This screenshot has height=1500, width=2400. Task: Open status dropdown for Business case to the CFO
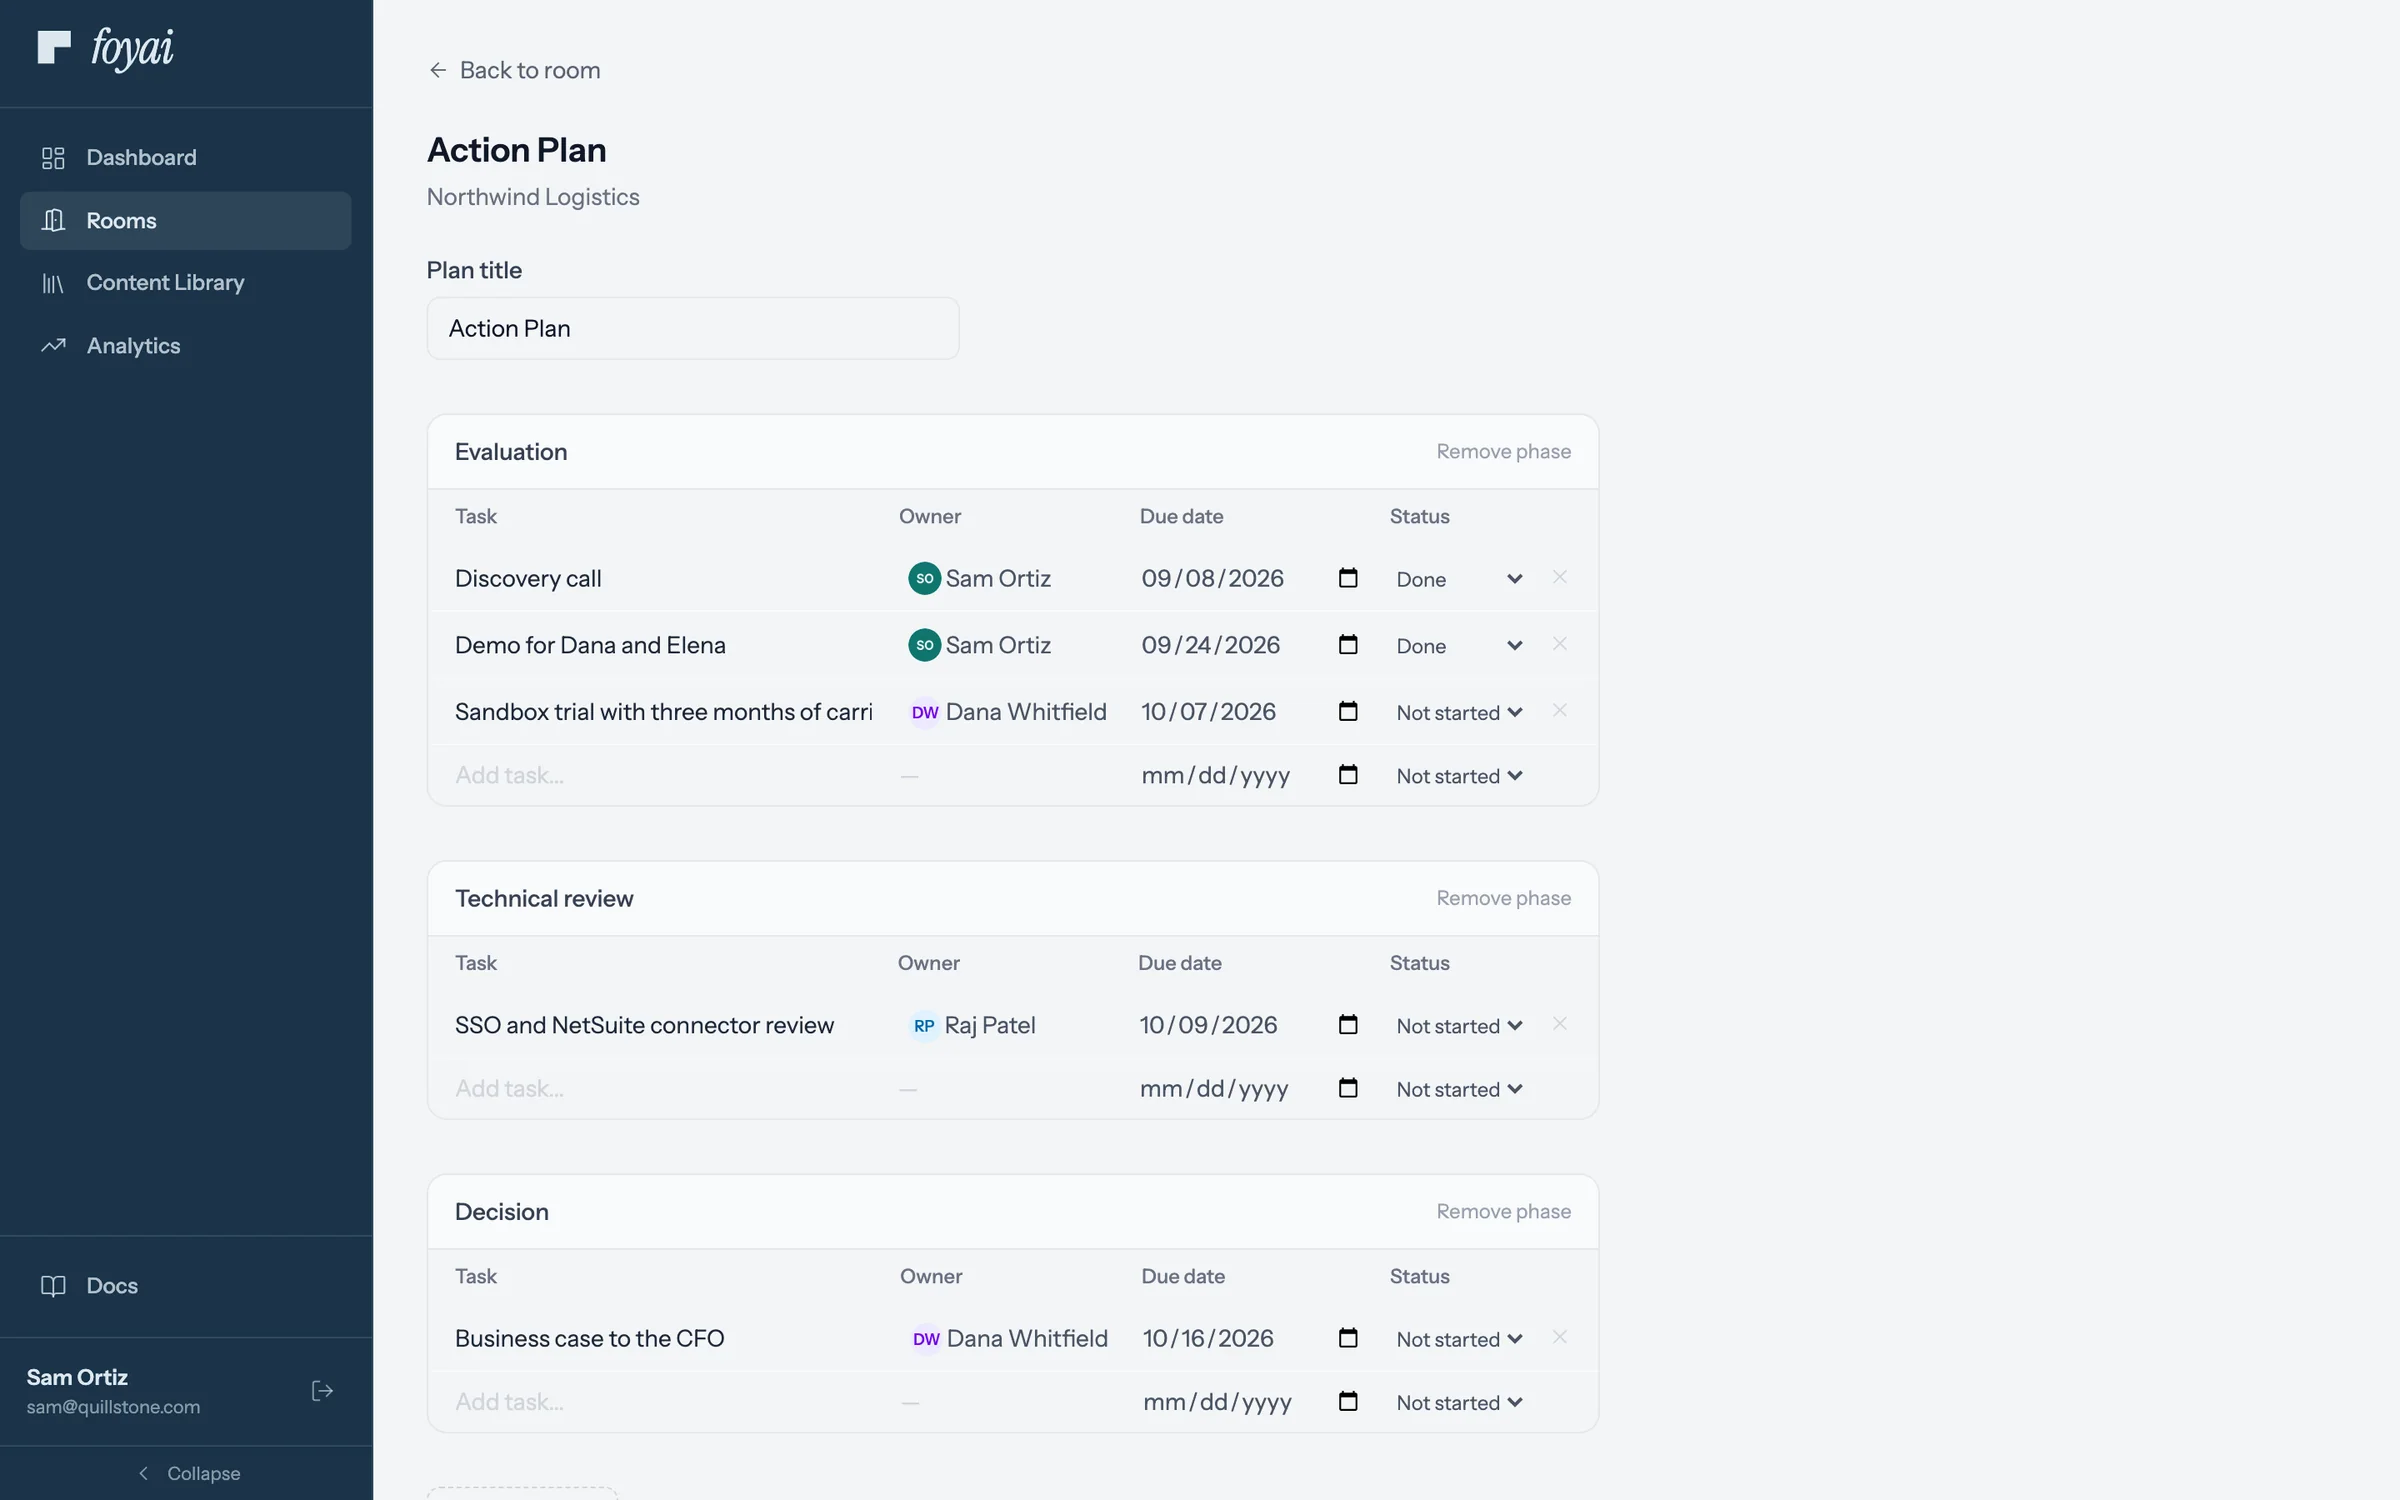click(x=1459, y=1339)
